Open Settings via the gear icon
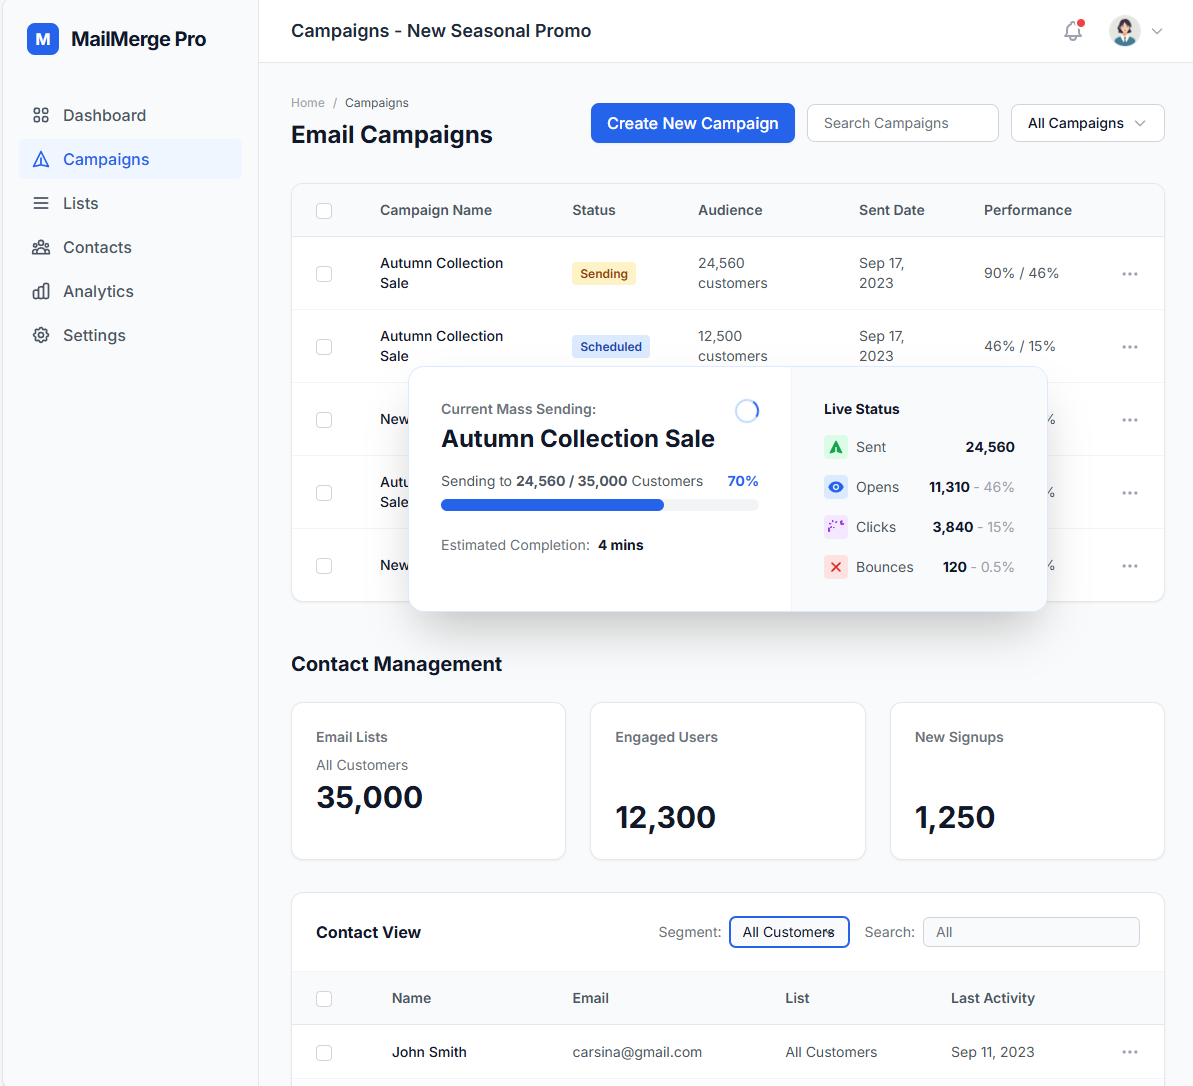The height and width of the screenshot is (1086, 1193). [41, 335]
